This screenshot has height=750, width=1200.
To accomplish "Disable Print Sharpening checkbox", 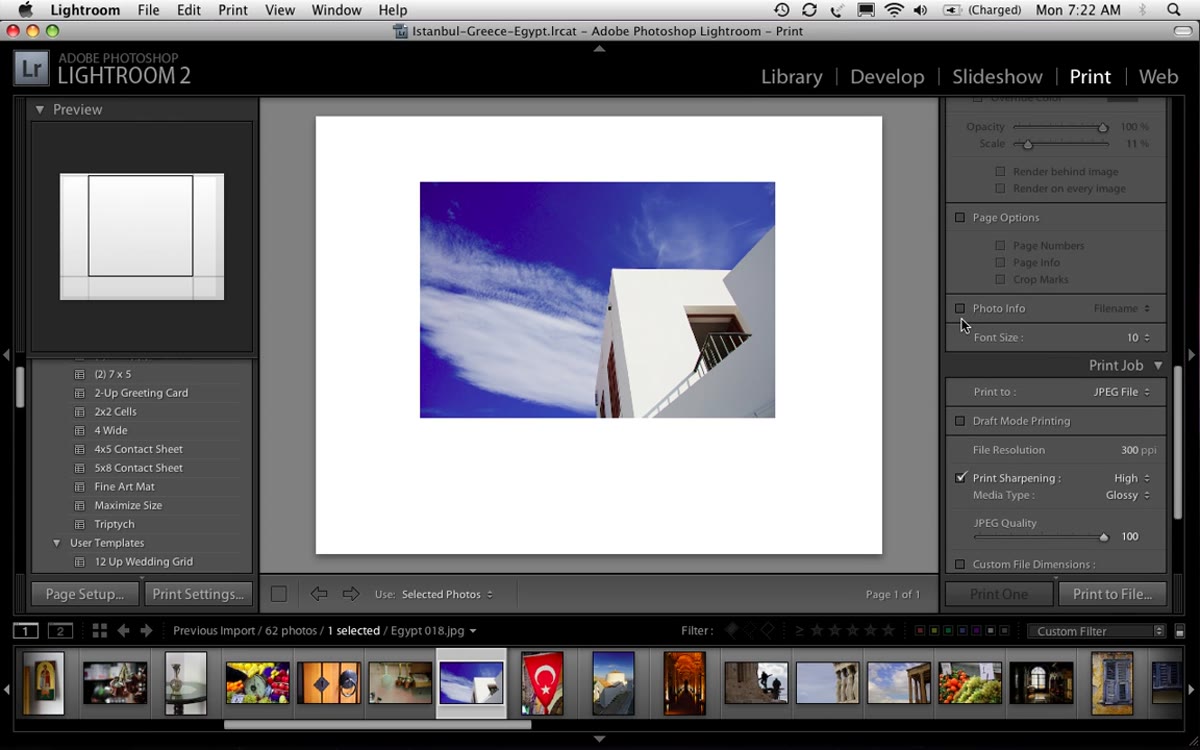I will click(x=960, y=478).
